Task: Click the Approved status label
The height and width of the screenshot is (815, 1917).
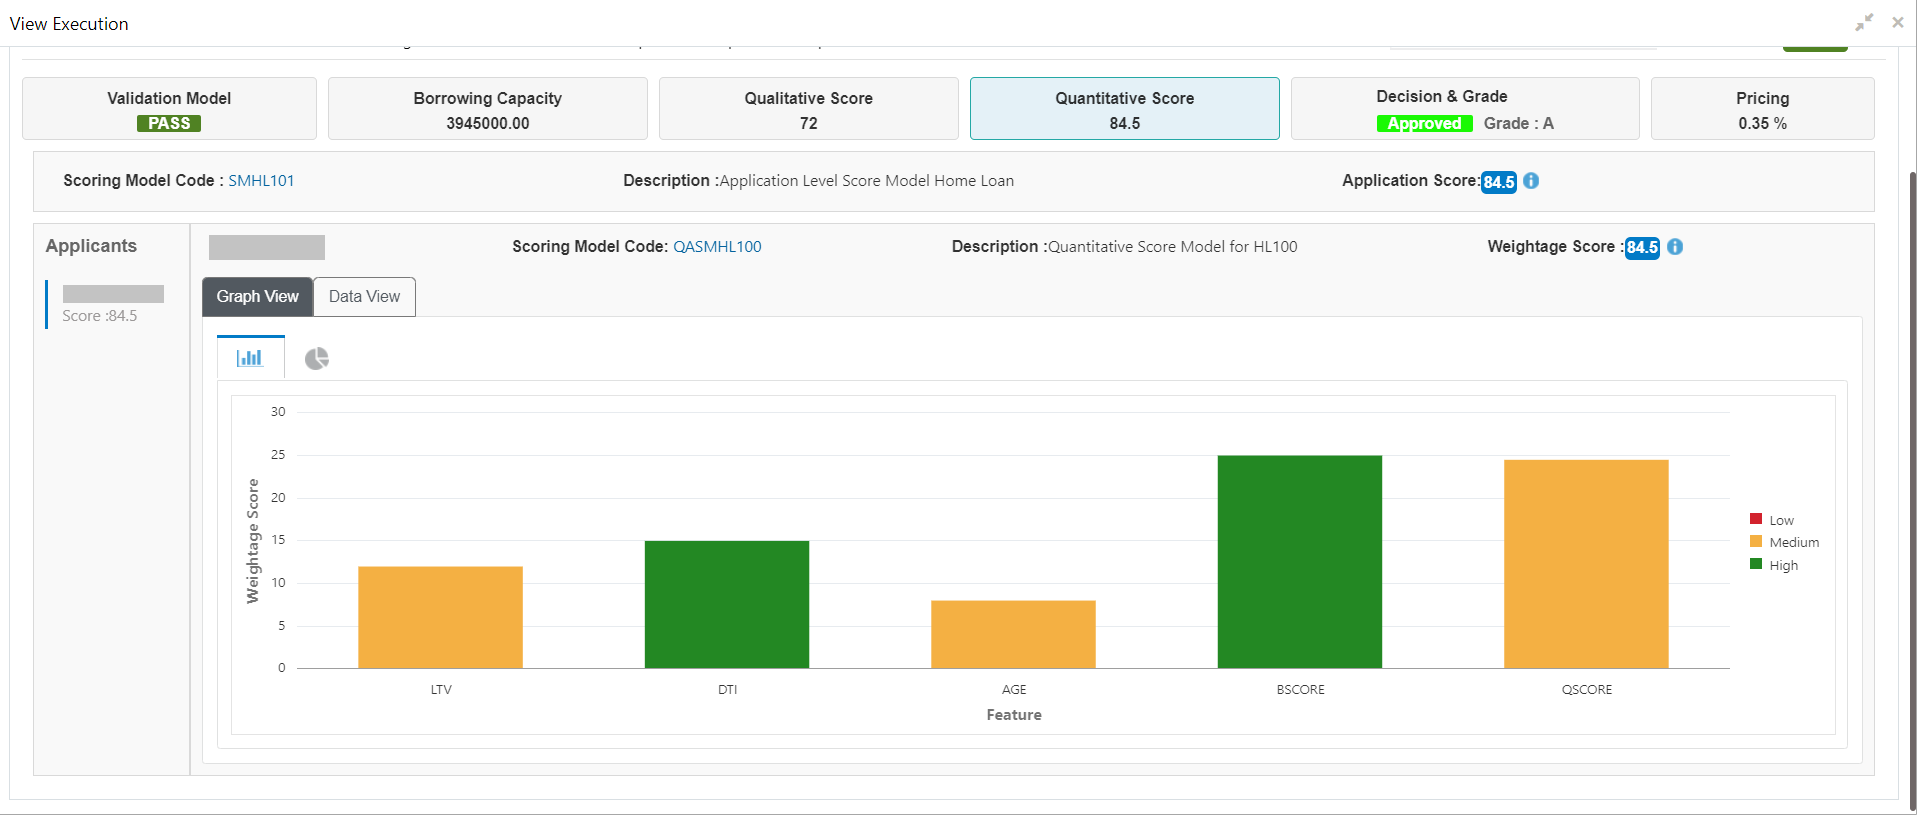Action: [x=1424, y=124]
